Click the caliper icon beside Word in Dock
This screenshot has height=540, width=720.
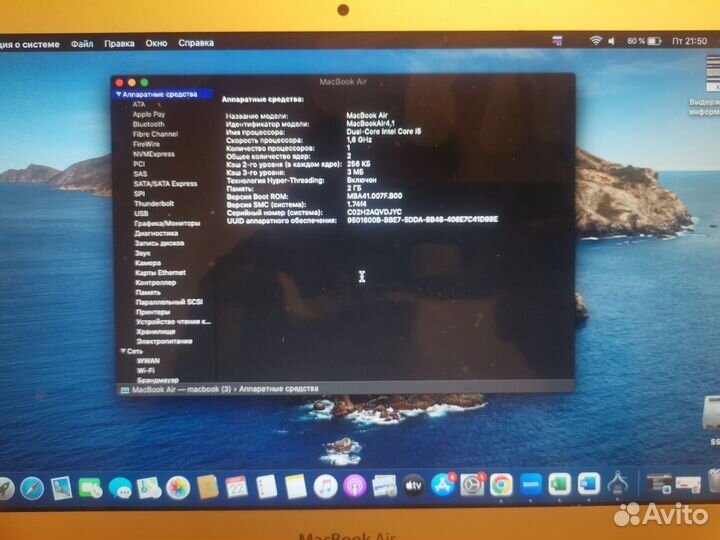618,483
